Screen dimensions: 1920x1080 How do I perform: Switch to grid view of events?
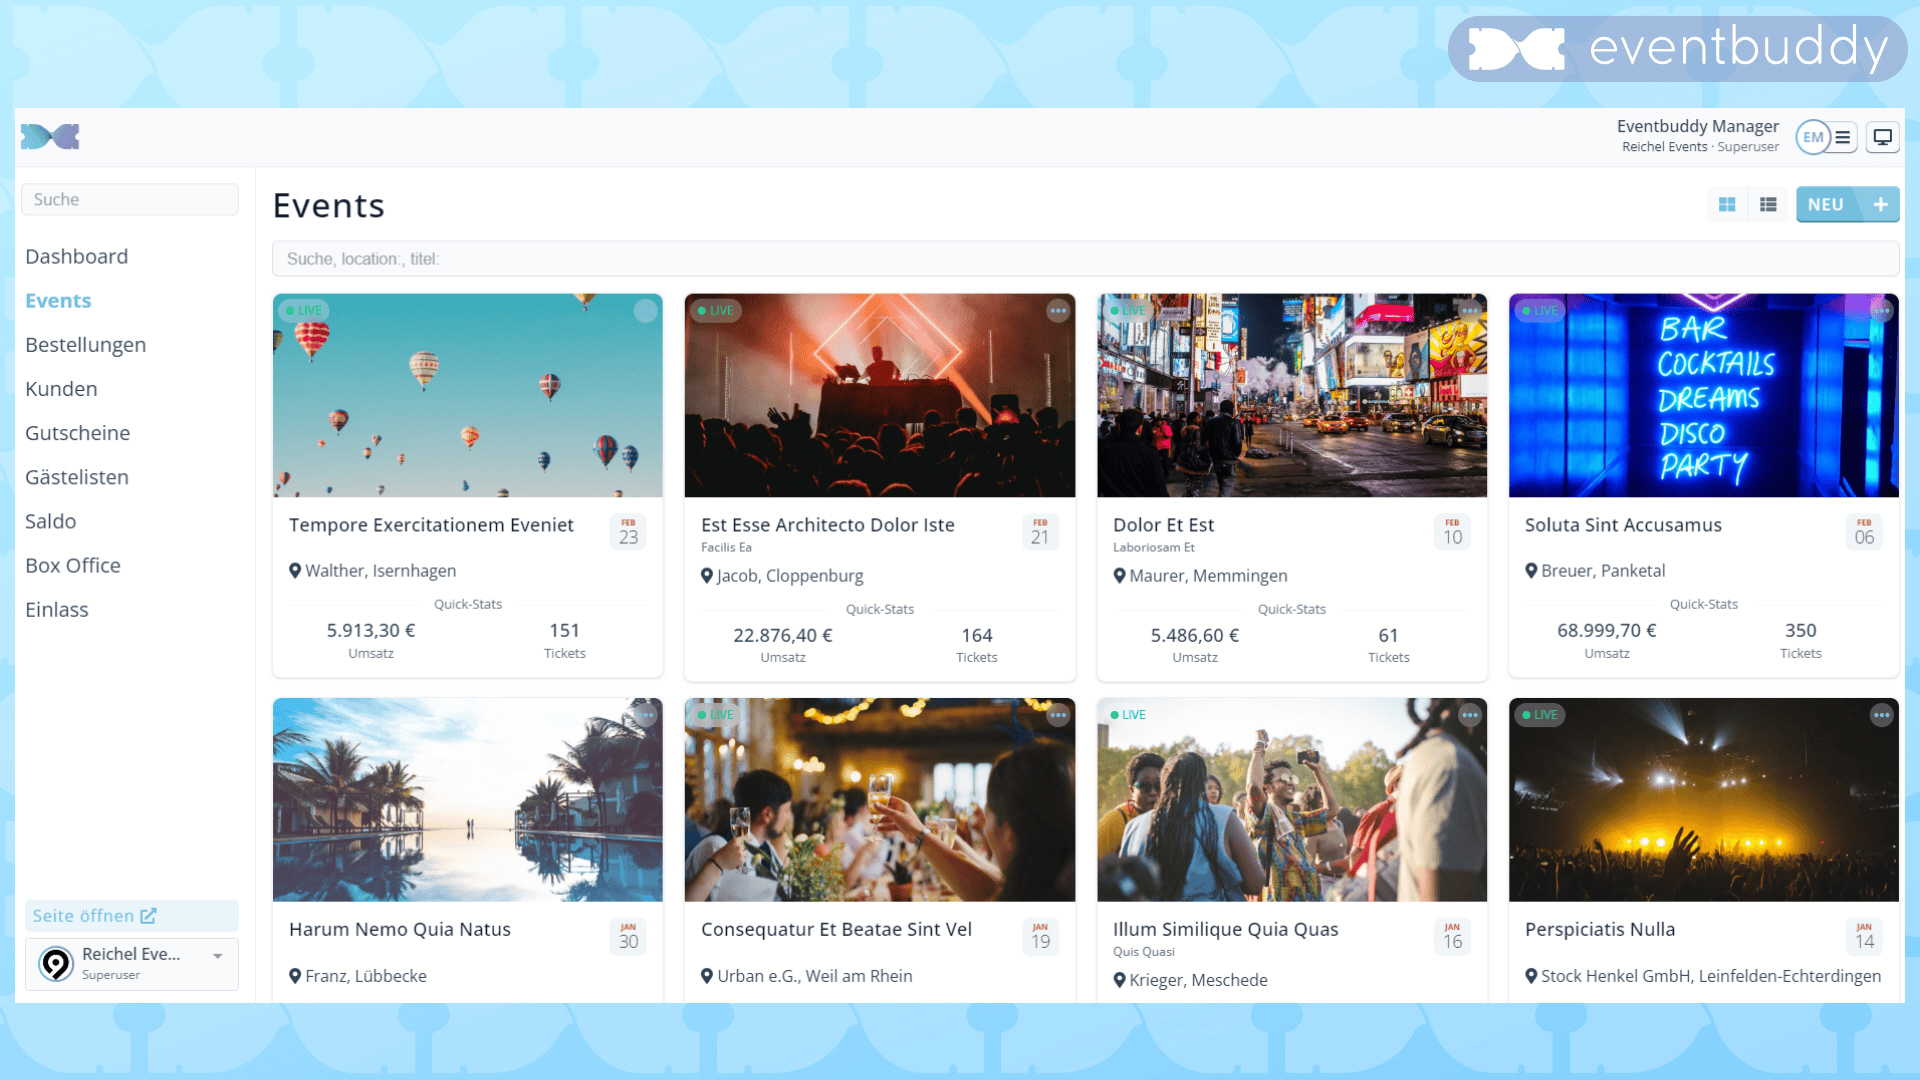1727,204
